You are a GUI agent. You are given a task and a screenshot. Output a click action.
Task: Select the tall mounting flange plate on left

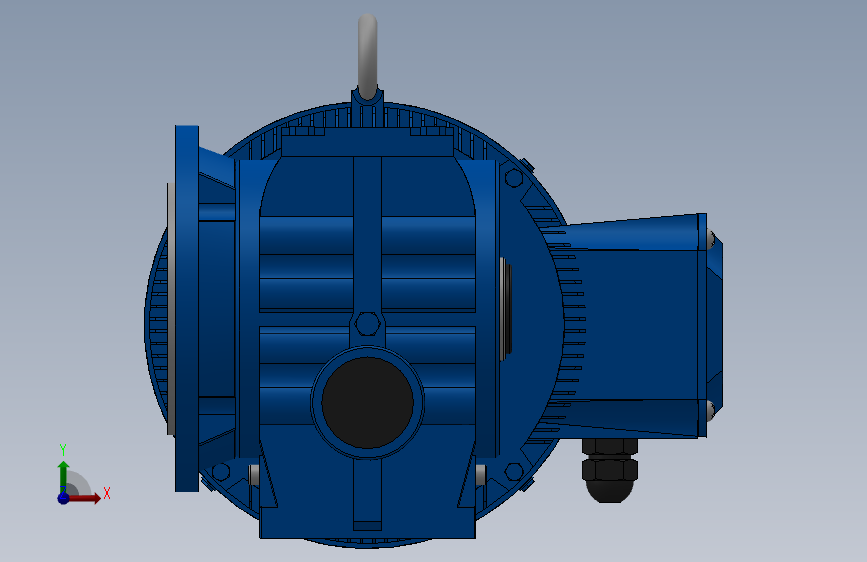(187, 309)
